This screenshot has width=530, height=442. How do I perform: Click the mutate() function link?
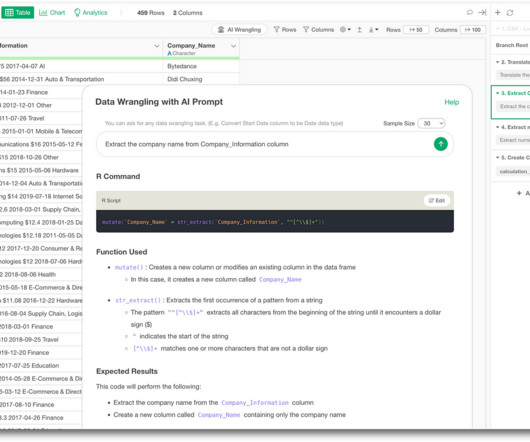click(129, 267)
